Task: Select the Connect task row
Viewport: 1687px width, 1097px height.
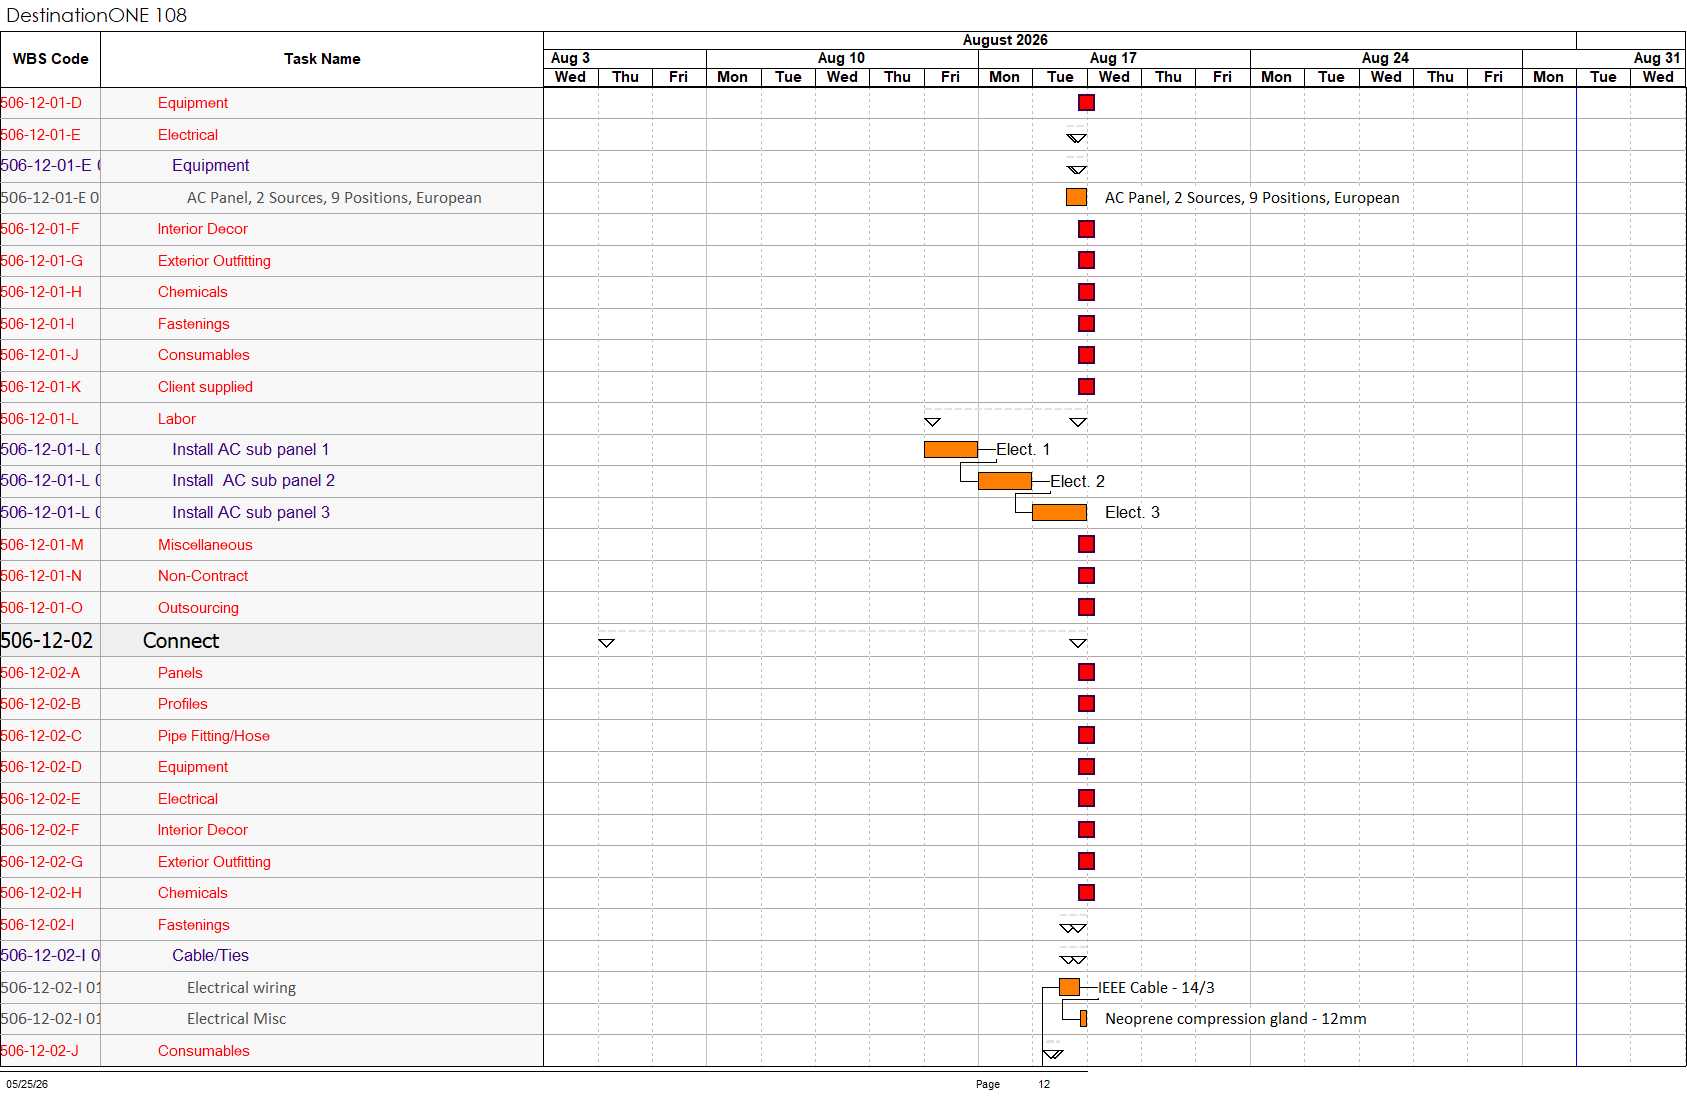Action: [272, 640]
